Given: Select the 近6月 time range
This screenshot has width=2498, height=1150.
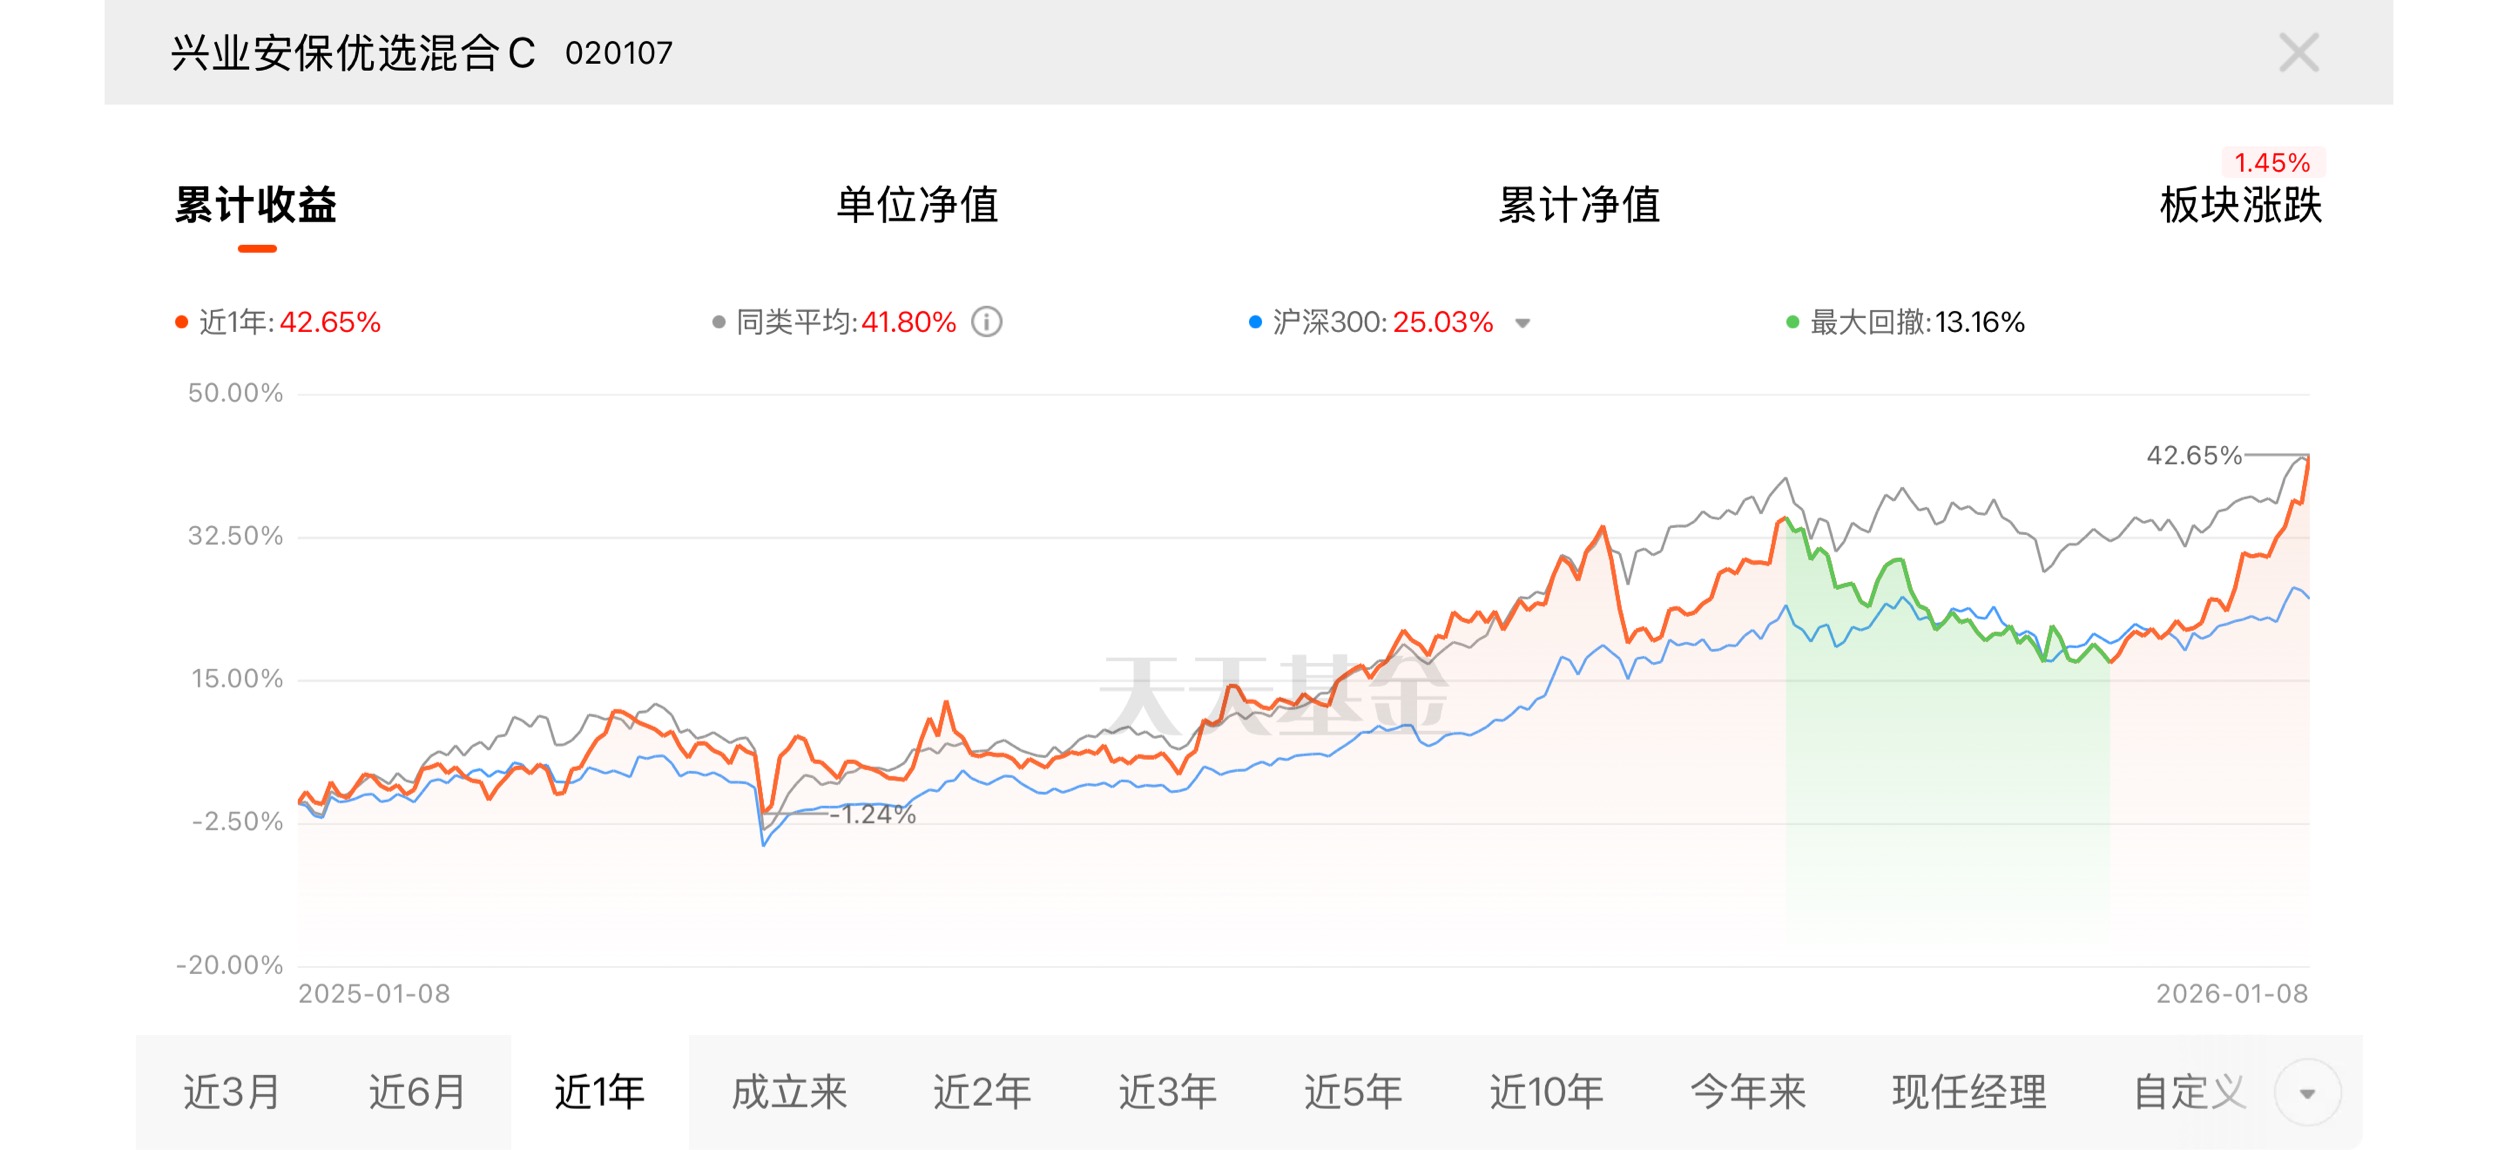Looking at the screenshot, I should click(417, 1092).
